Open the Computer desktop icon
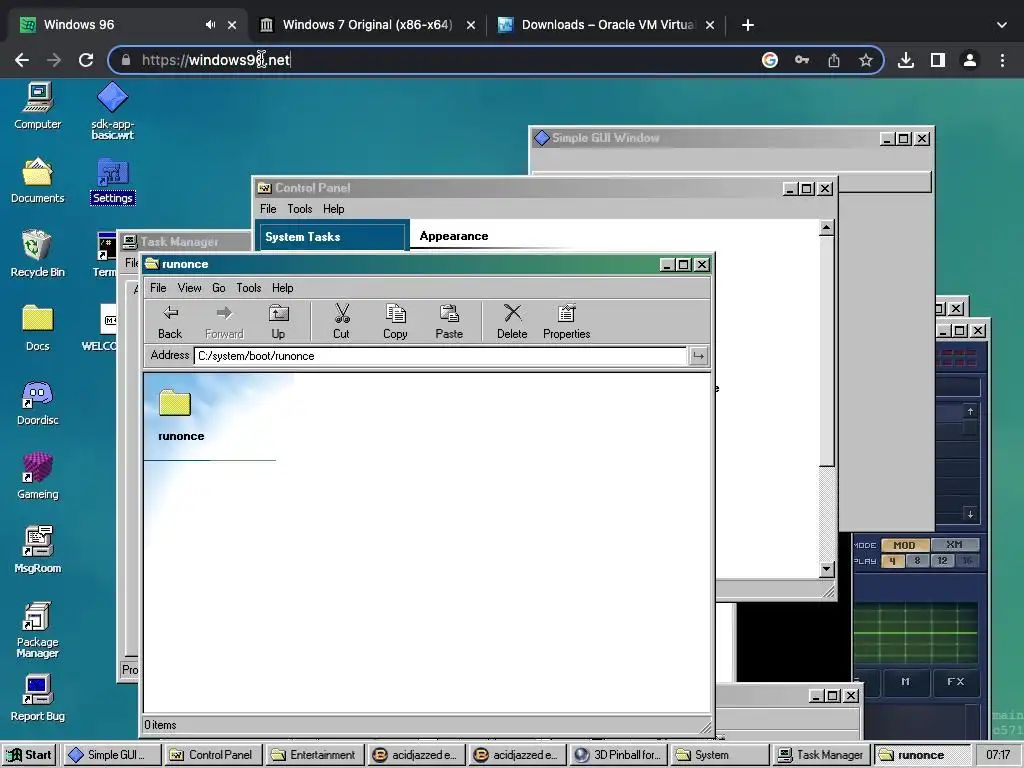Image resolution: width=1024 pixels, height=768 pixels. [x=37, y=106]
